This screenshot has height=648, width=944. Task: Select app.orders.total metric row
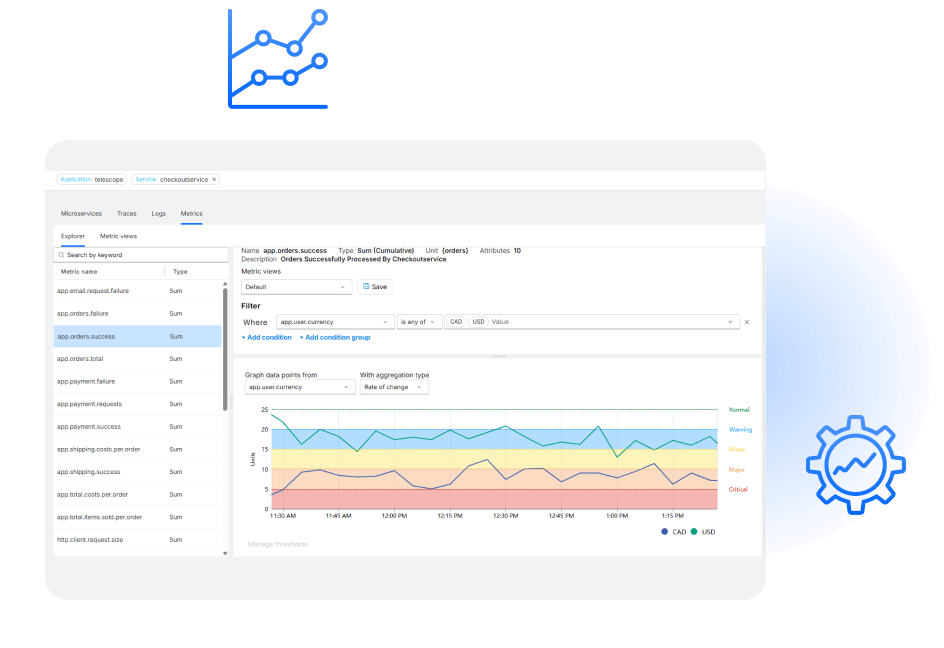click(x=137, y=359)
